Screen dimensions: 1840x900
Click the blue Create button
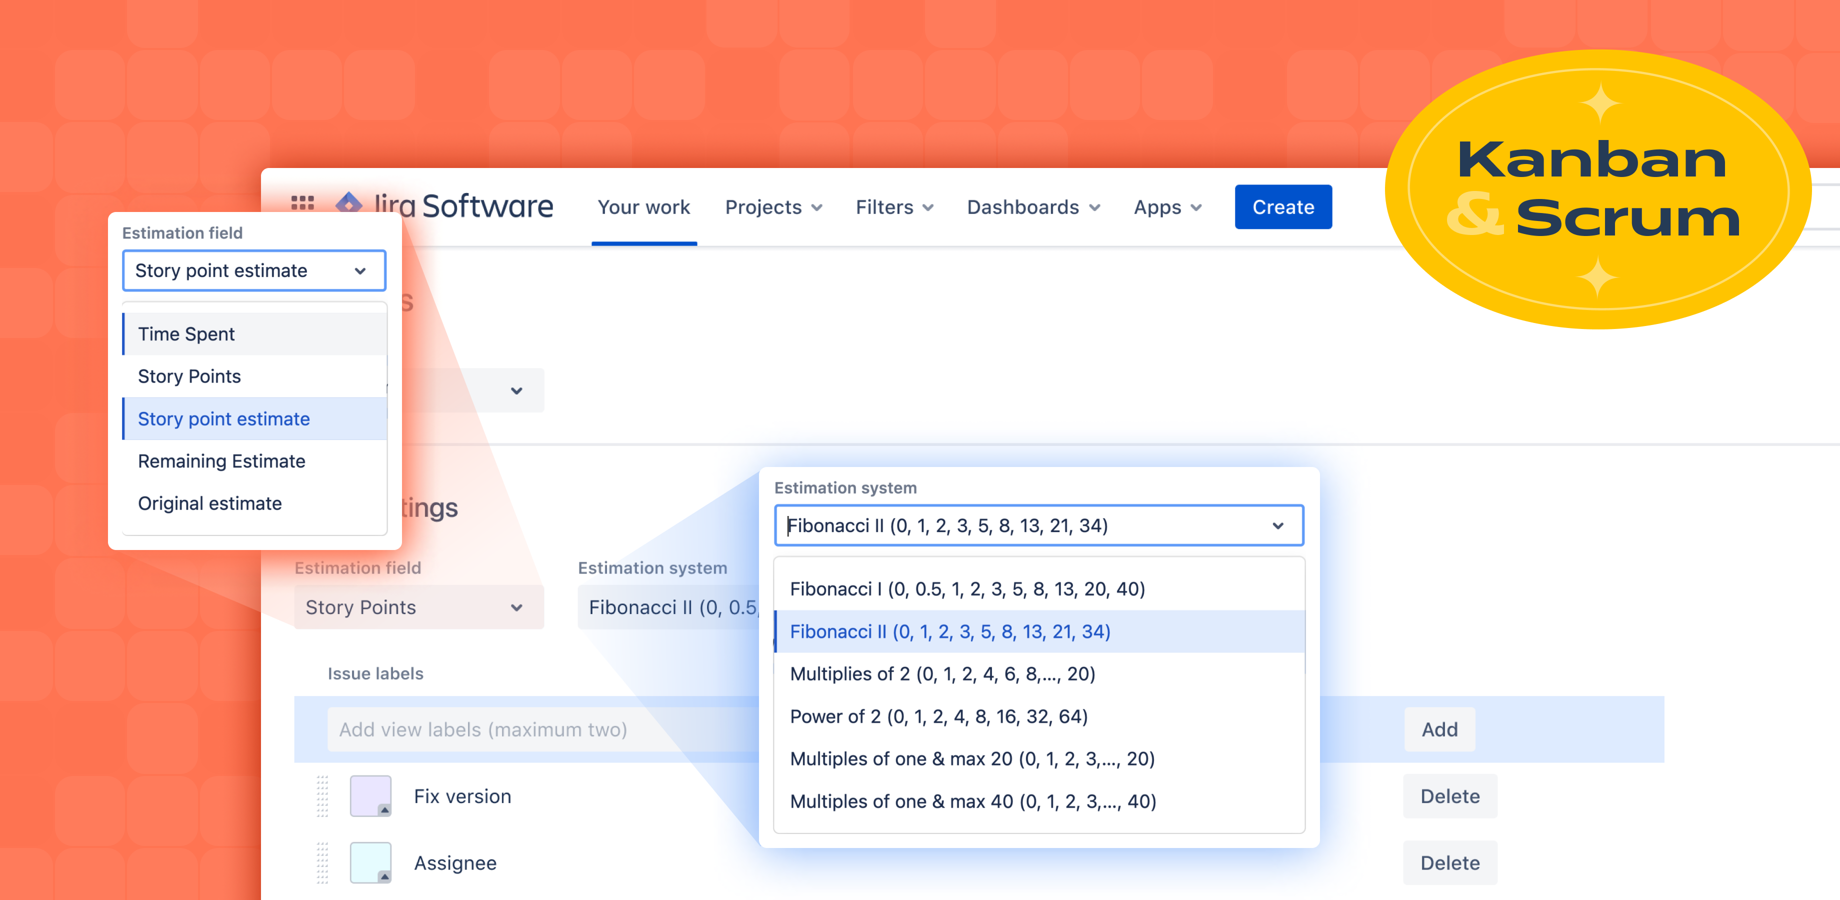[1283, 207]
